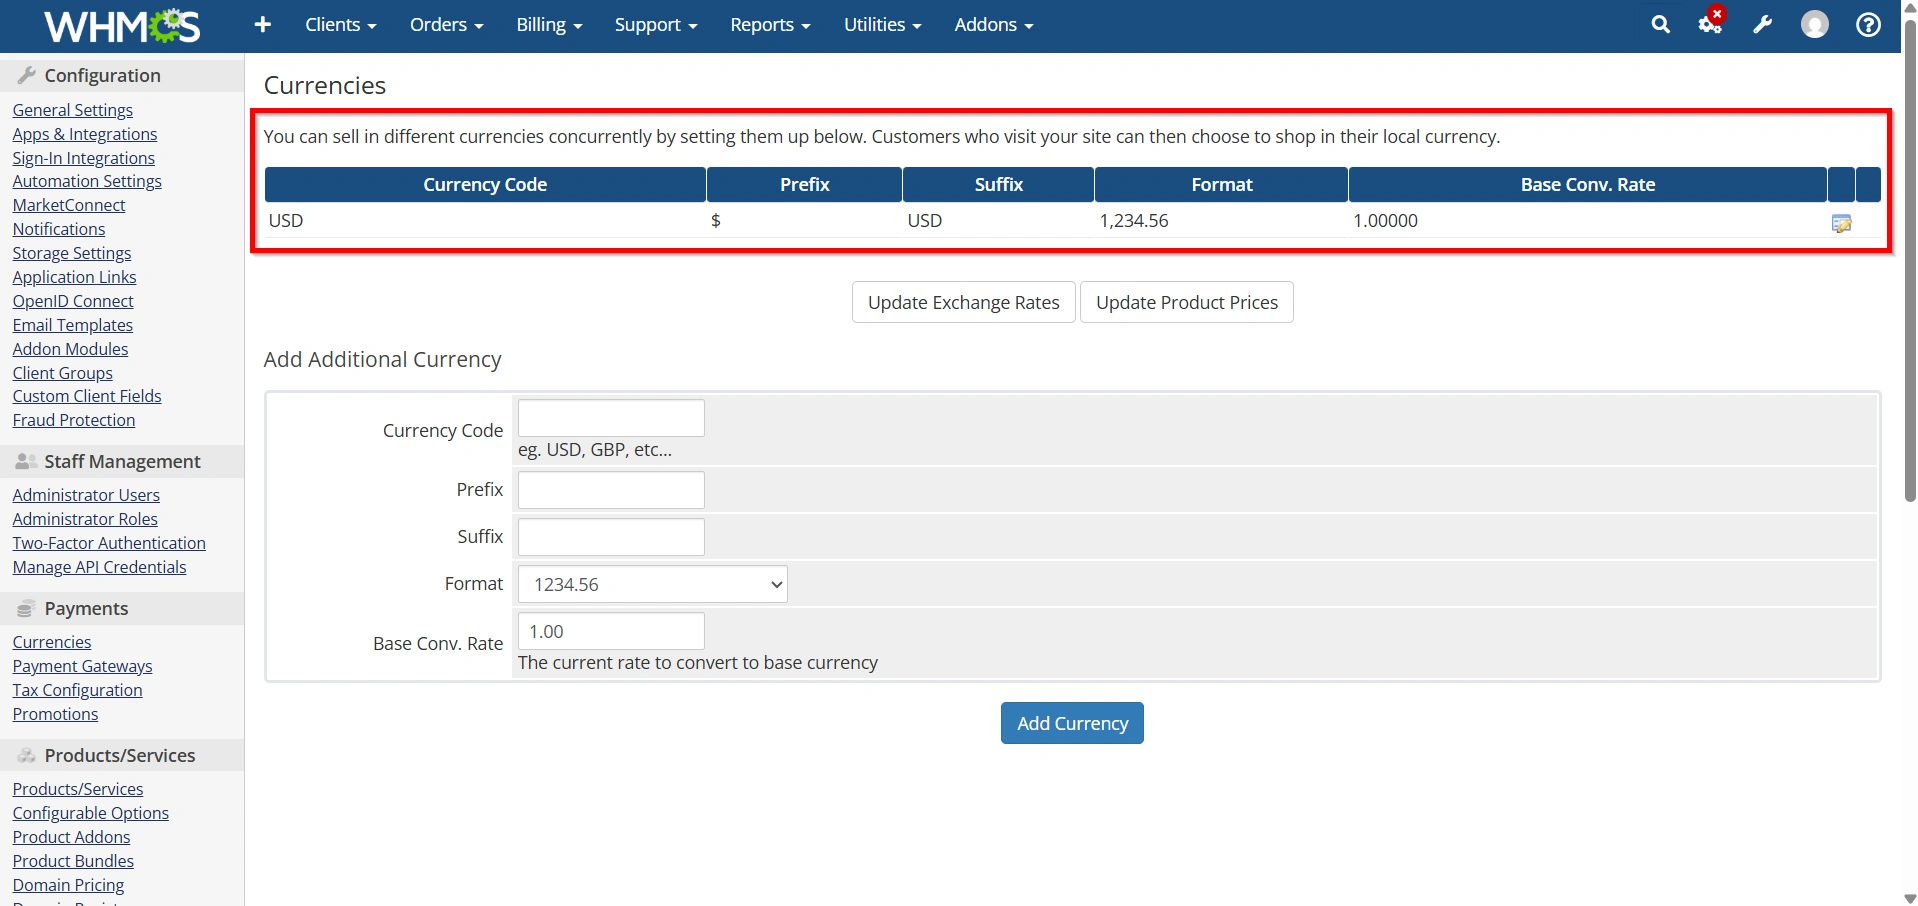The width and height of the screenshot is (1918, 906).
Task: Focus the Suffix input field
Action: 611,537
